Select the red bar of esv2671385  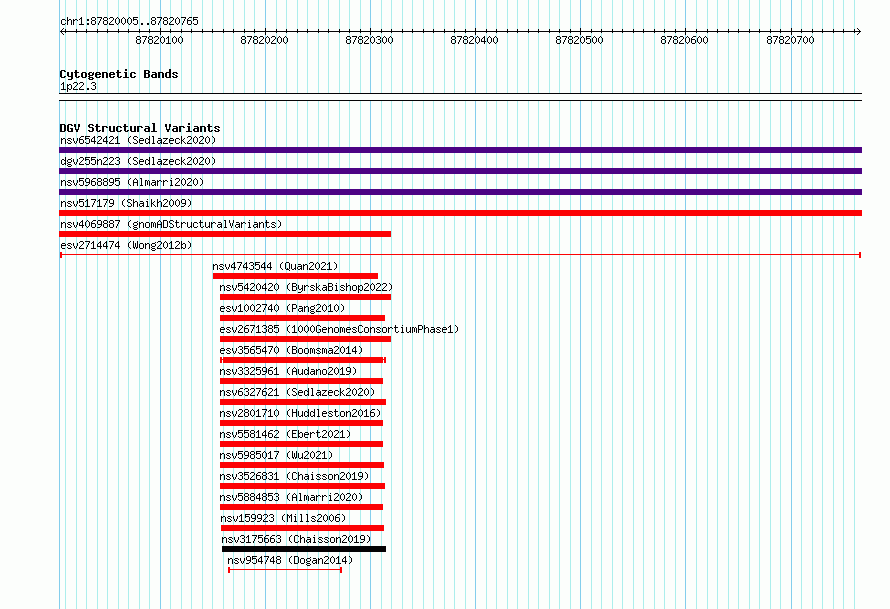coord(305,339)
